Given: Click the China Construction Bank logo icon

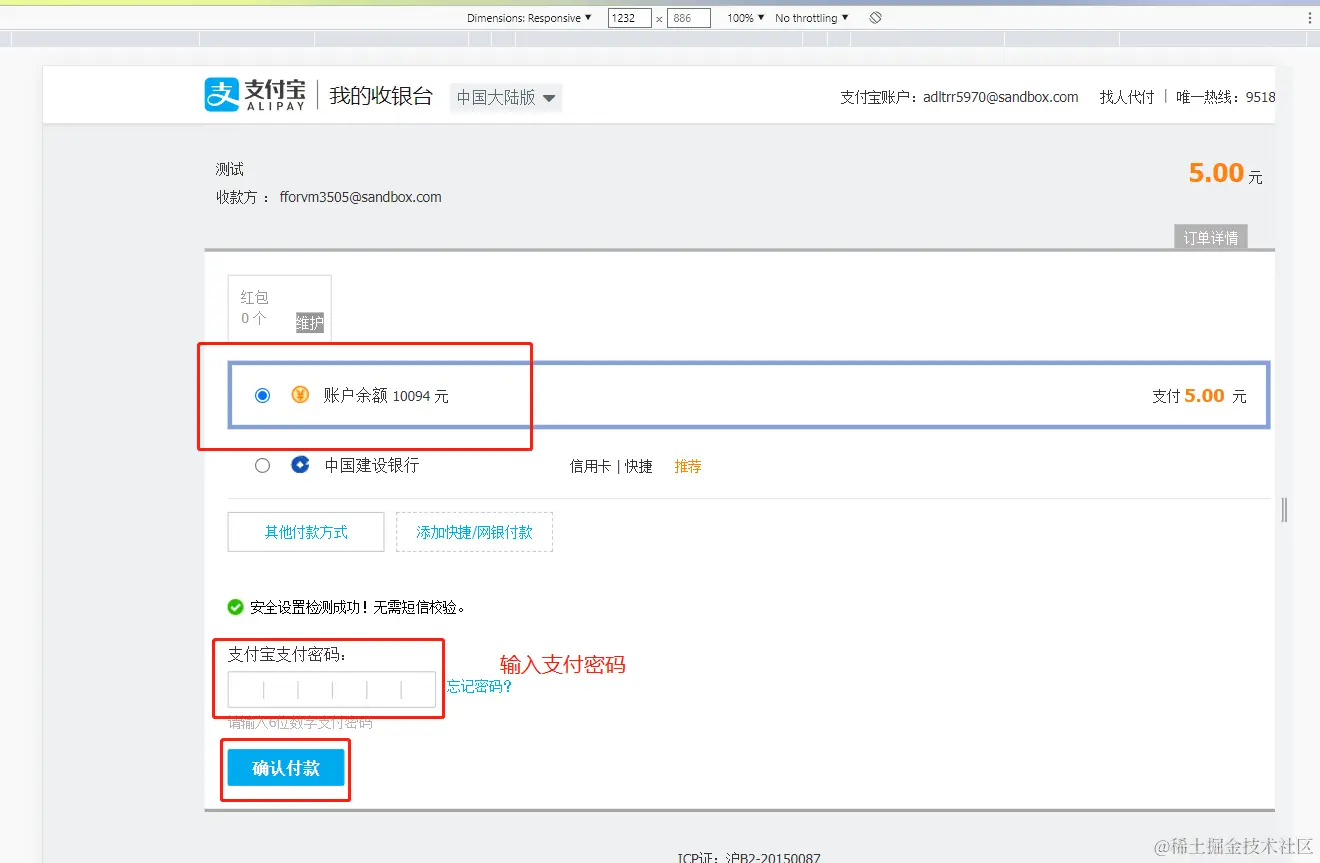Looking at the screenshot, I should coord(300,465).
